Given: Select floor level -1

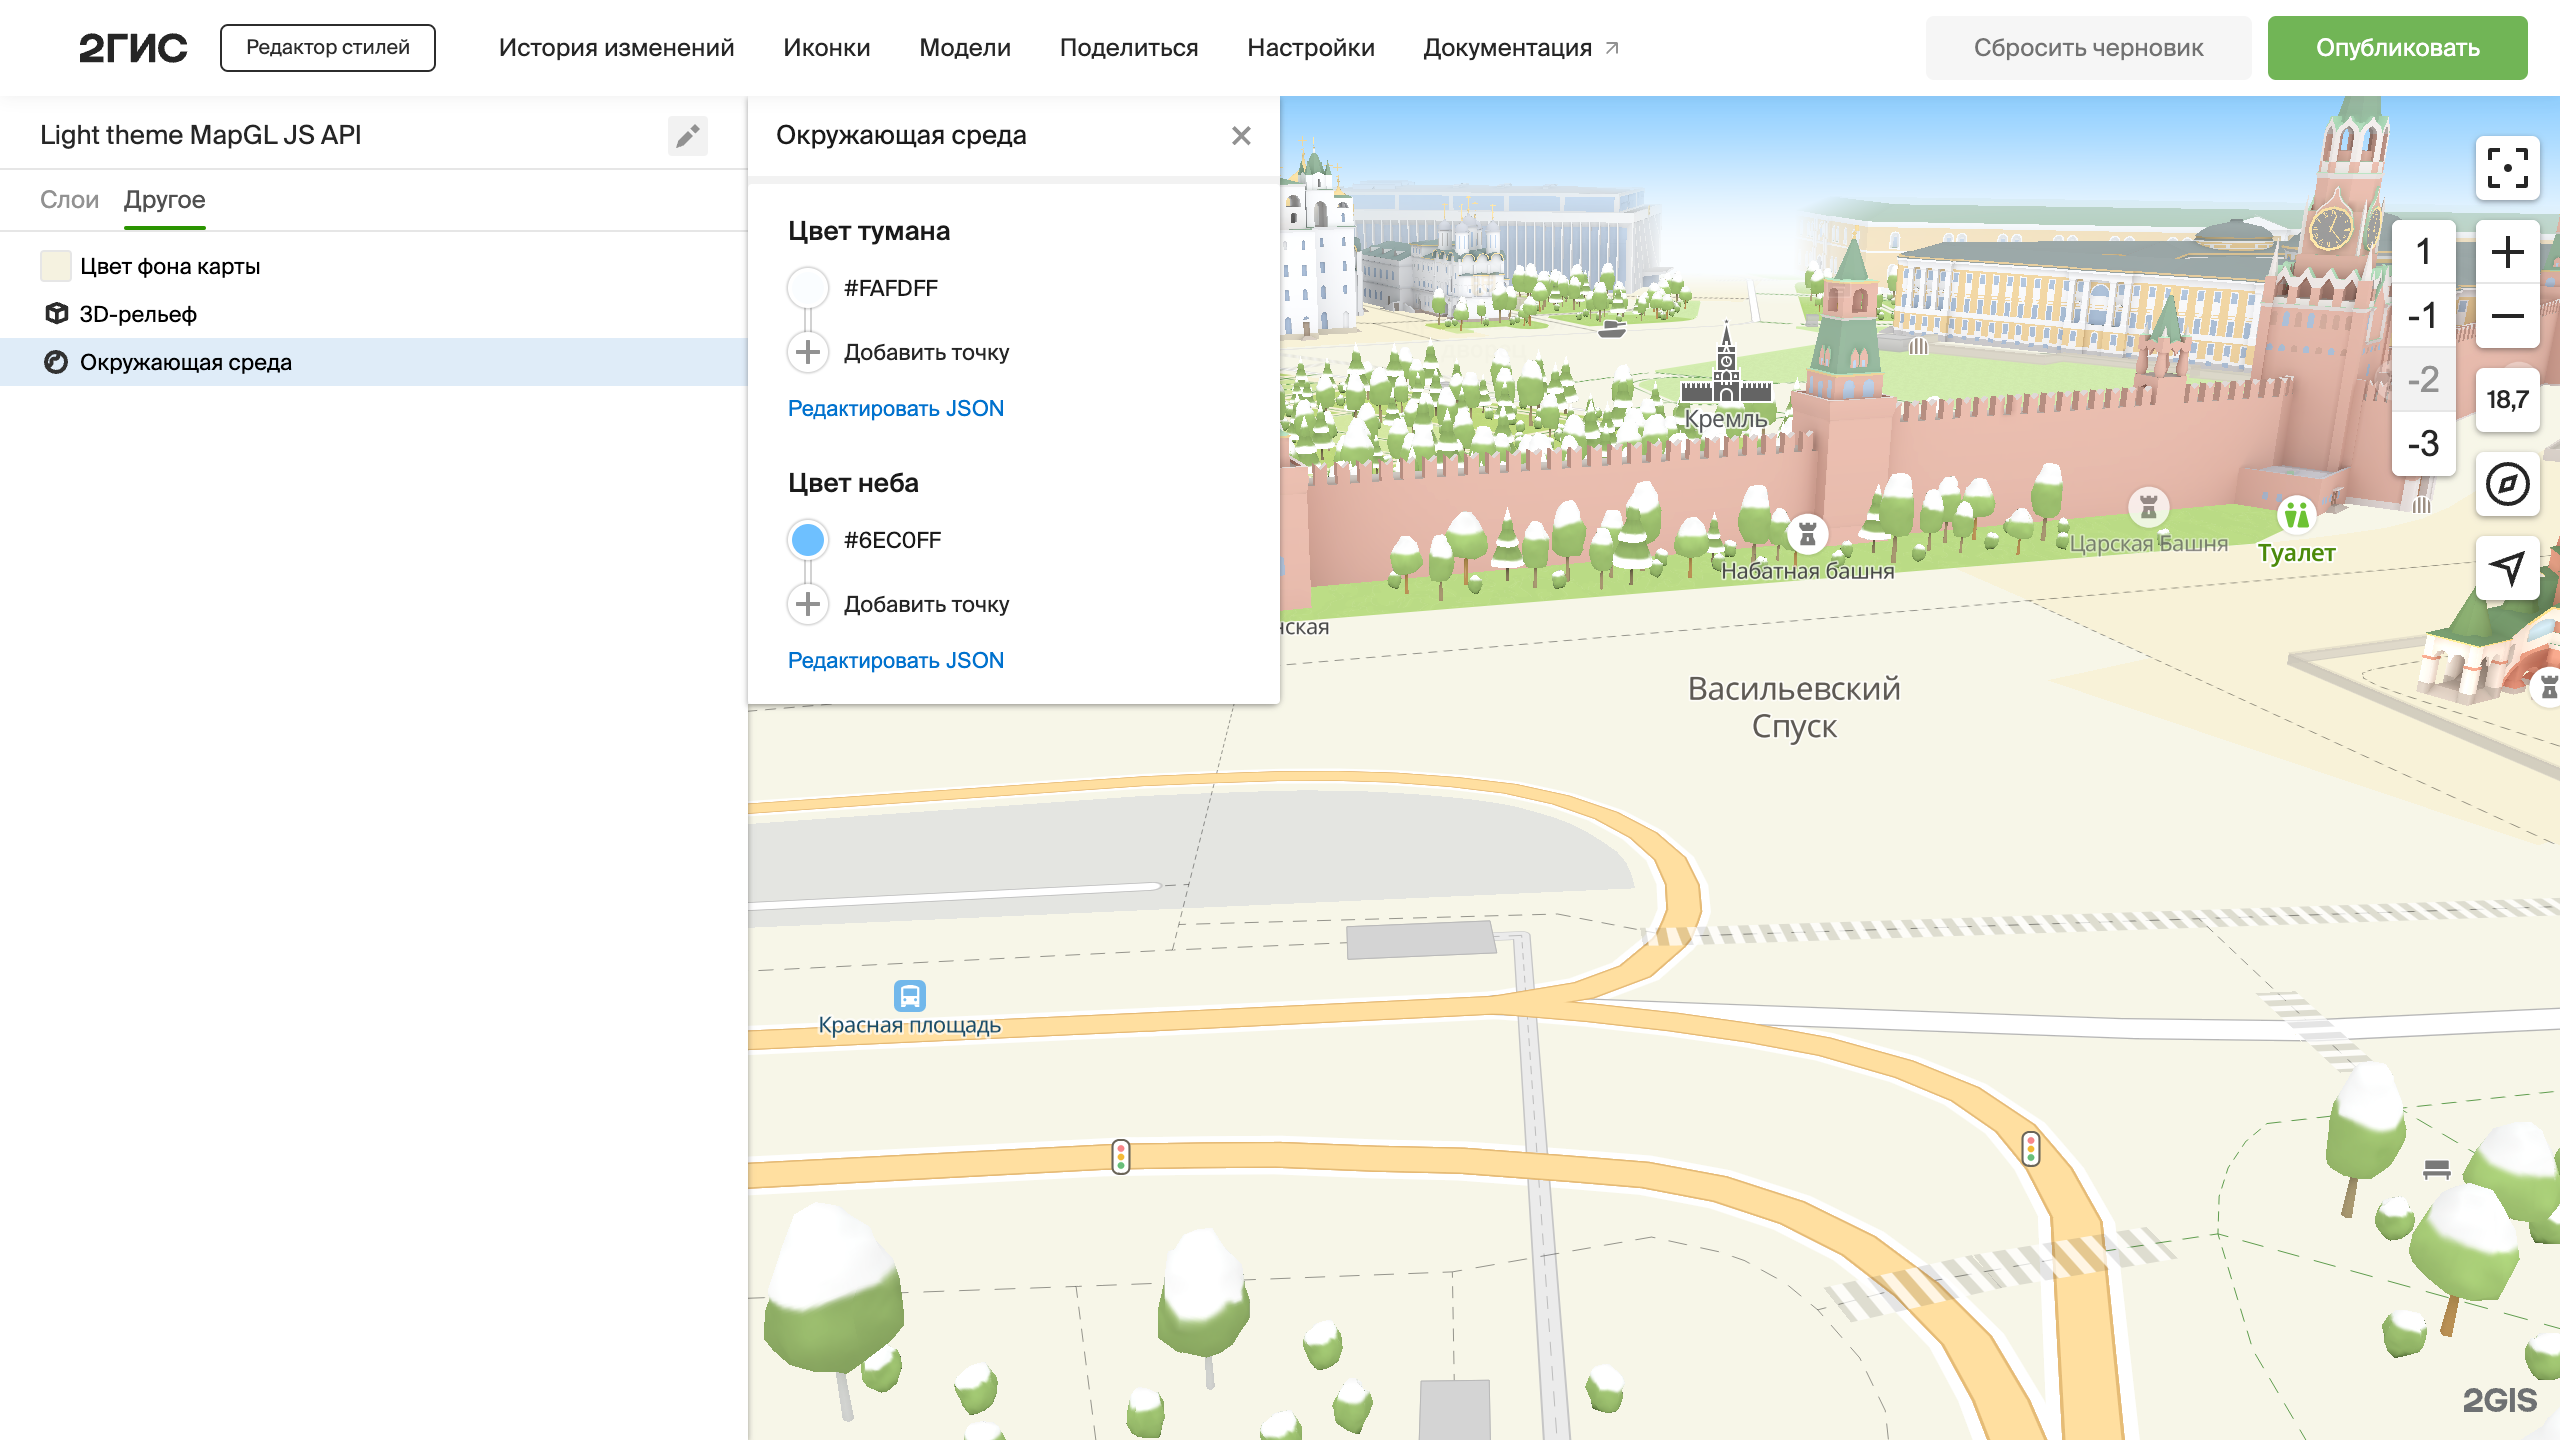Looking at the screenshot, I should [2423, 316].
